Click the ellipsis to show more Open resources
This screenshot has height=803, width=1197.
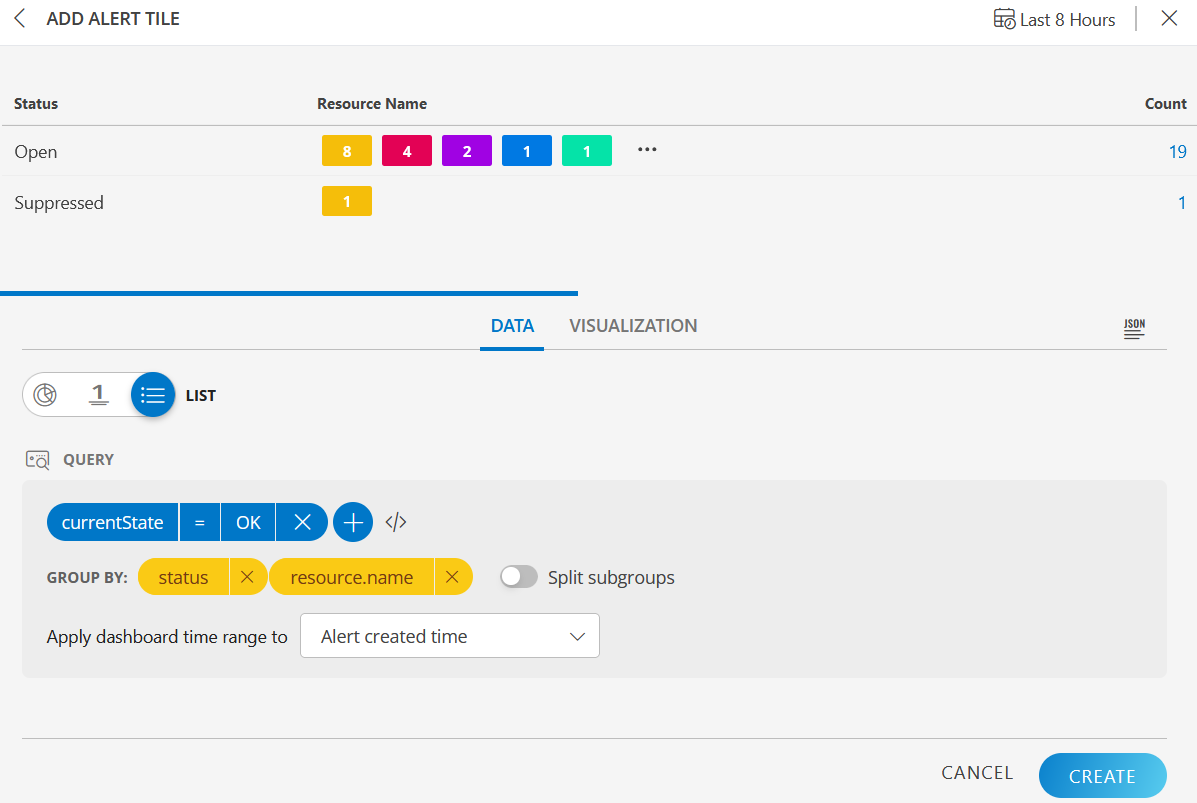(646, 150)
